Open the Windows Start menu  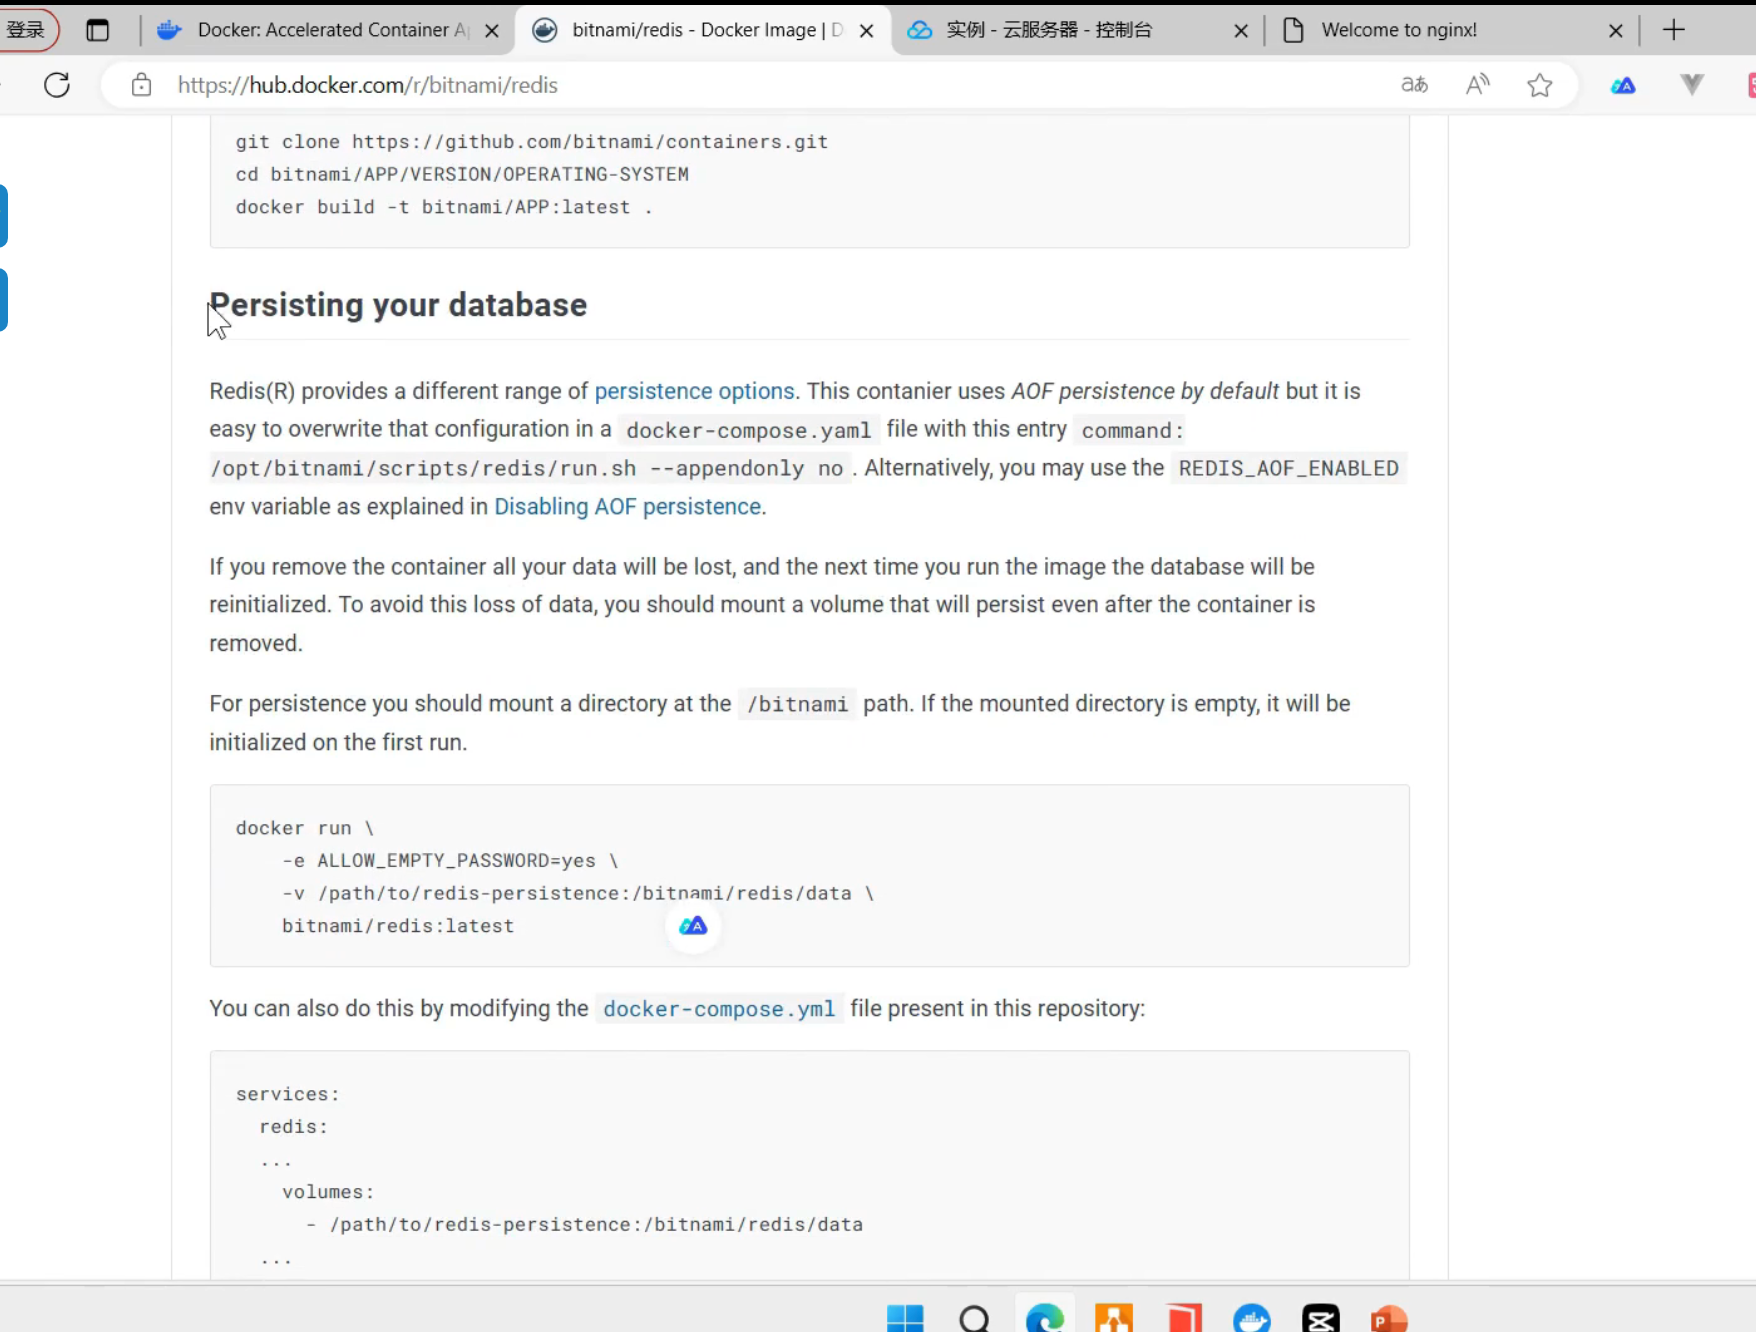905,1318
